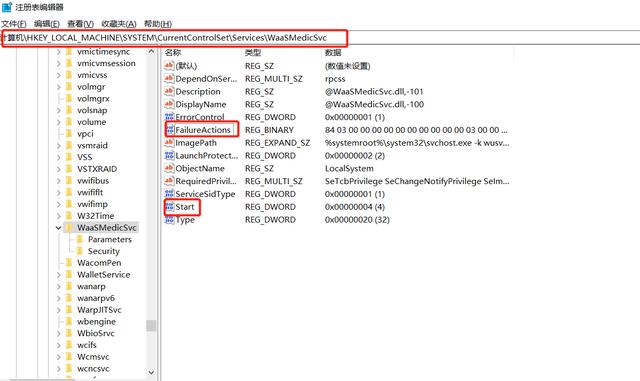The height and width of the screenshot is (381, 640).
Task: Click the VSS folder icon
Action: 69,157
